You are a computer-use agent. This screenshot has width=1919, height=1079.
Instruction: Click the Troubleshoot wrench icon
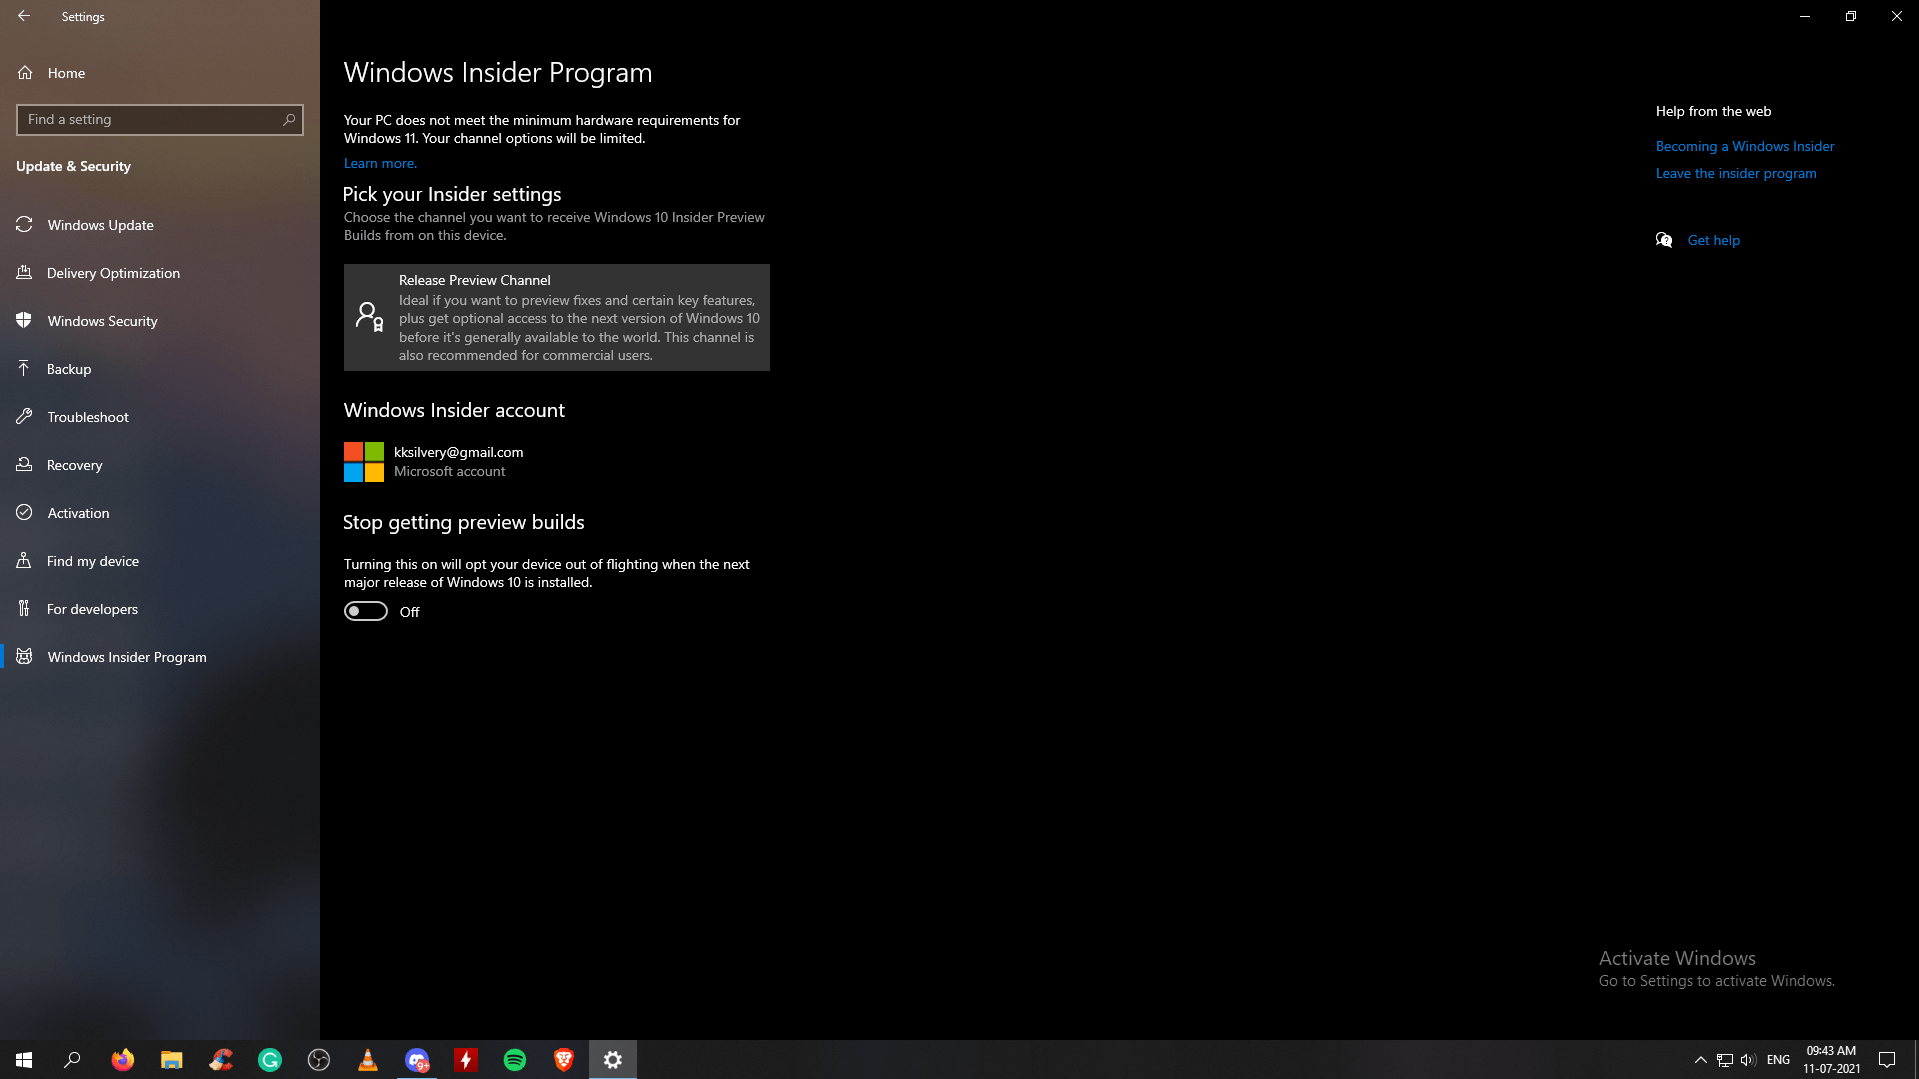point(24,416)
